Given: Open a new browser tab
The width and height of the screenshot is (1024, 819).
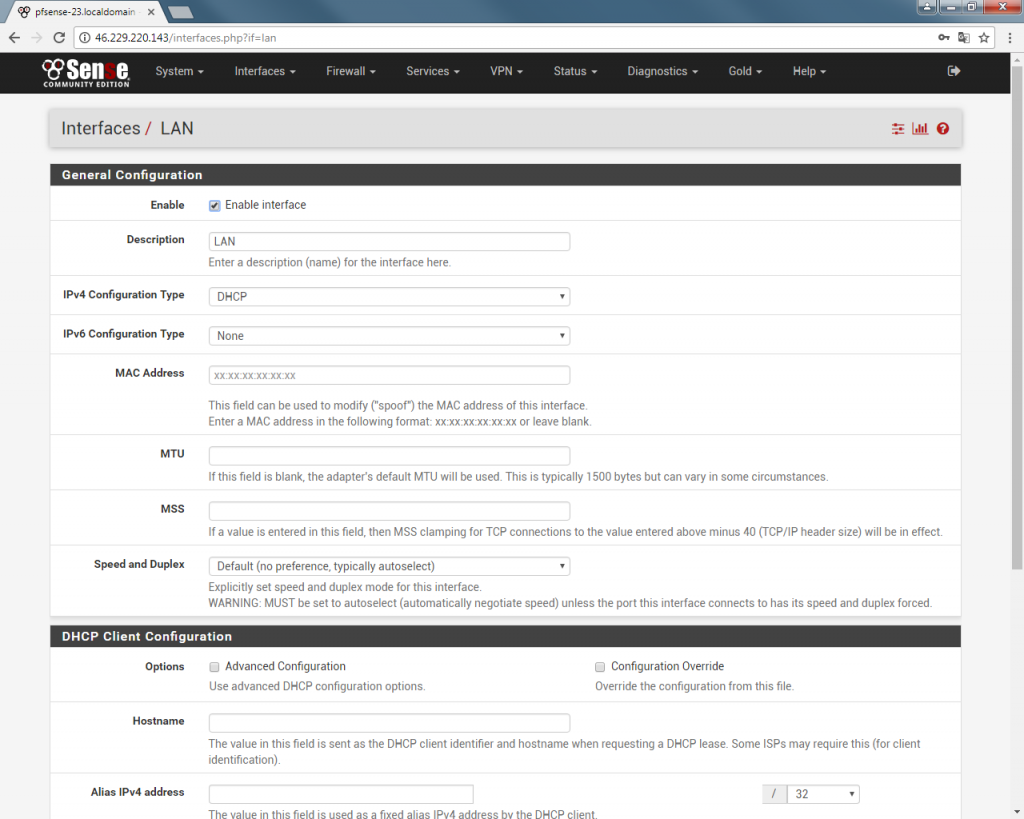Looking at the screenshot, I should pos(180,12).
